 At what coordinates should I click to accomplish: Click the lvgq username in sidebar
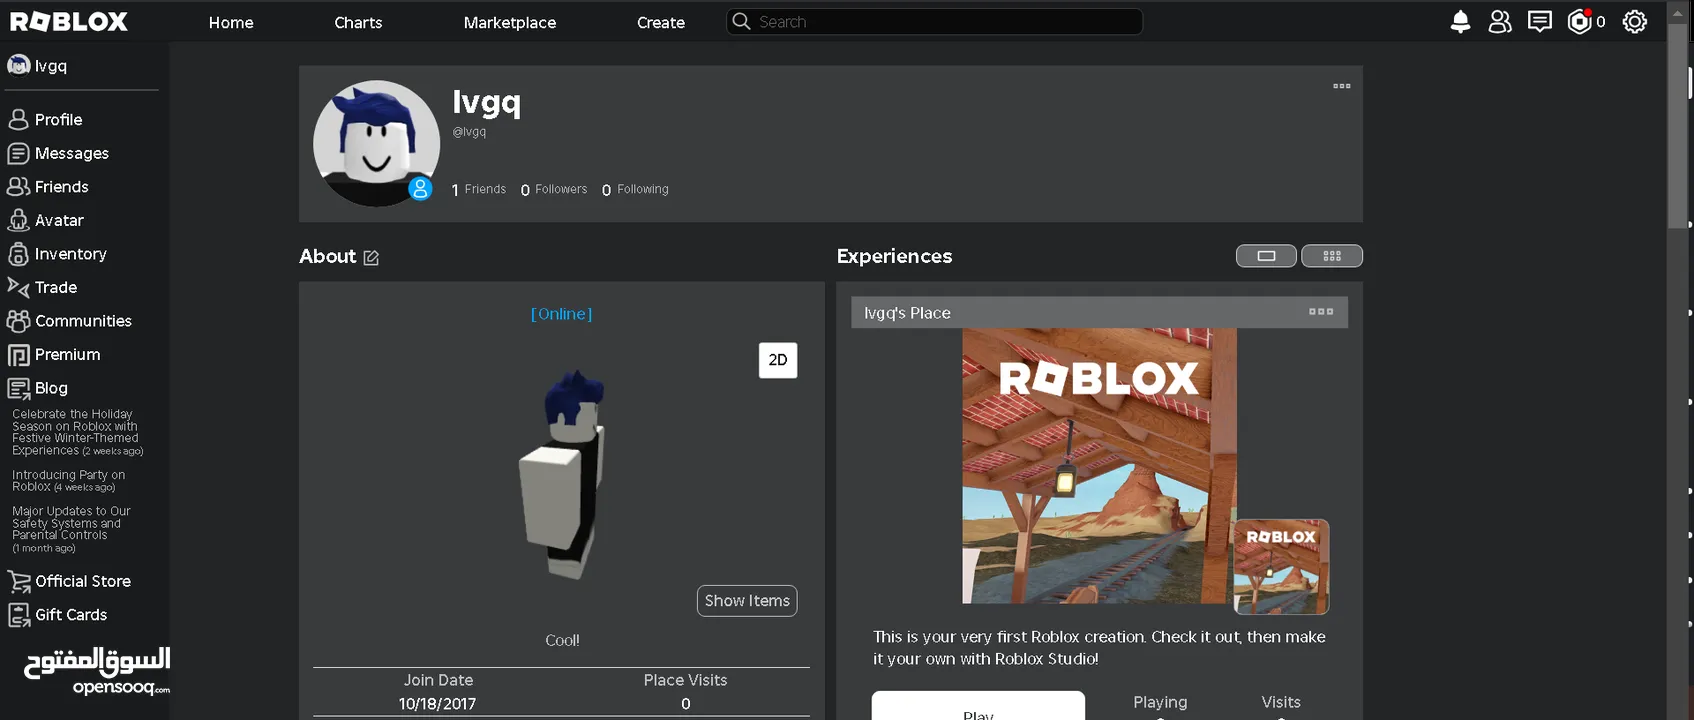(x=51, y=66)
